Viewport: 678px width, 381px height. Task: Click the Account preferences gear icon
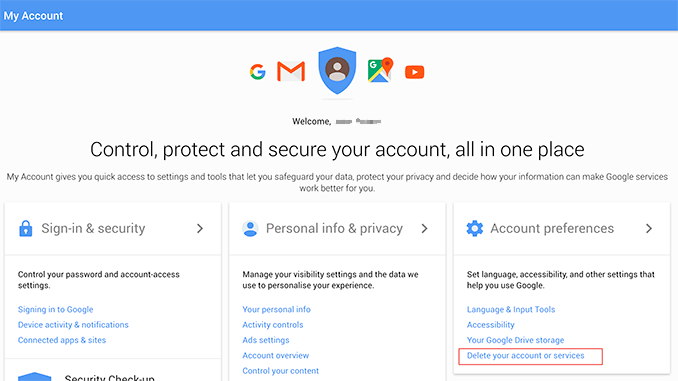474,228
